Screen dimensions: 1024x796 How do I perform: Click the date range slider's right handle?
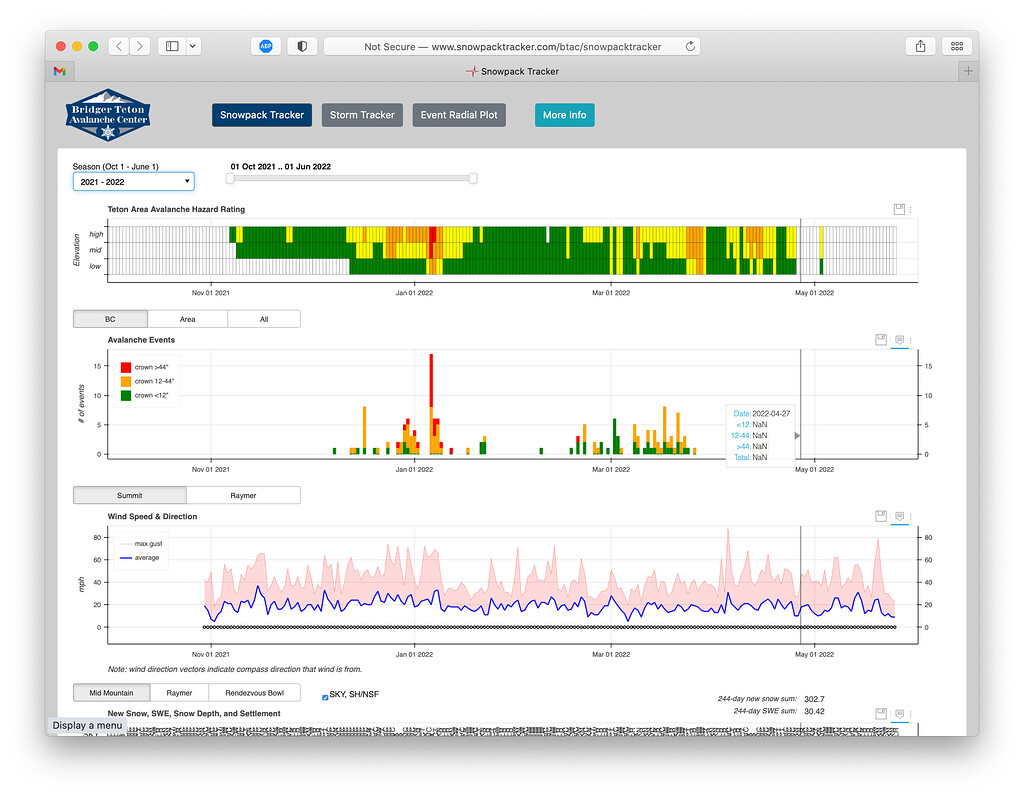point(473,178)
